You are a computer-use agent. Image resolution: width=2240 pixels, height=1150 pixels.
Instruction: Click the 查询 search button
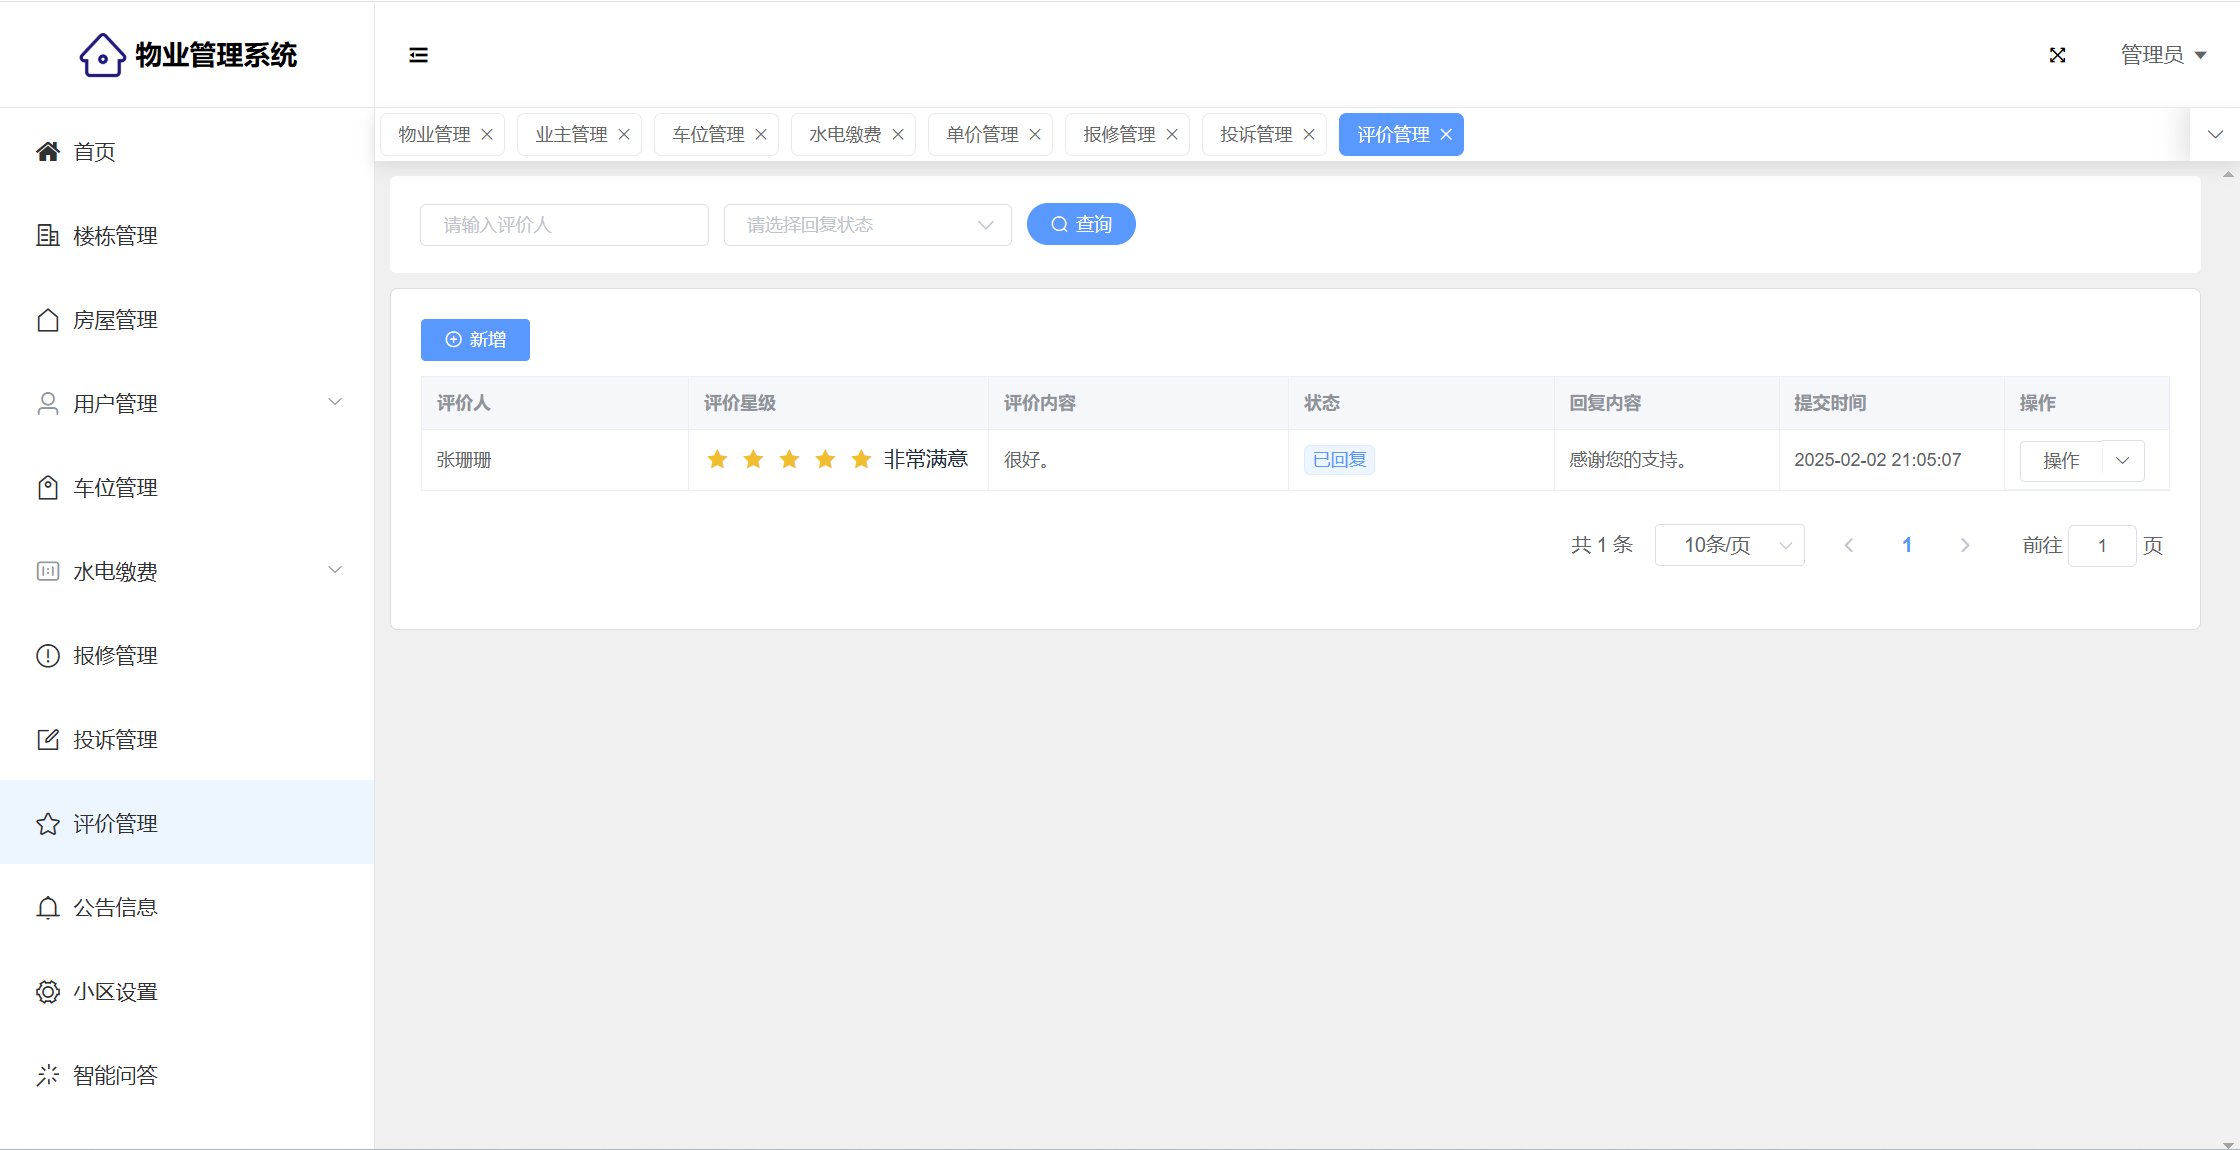click(1081, 224)
